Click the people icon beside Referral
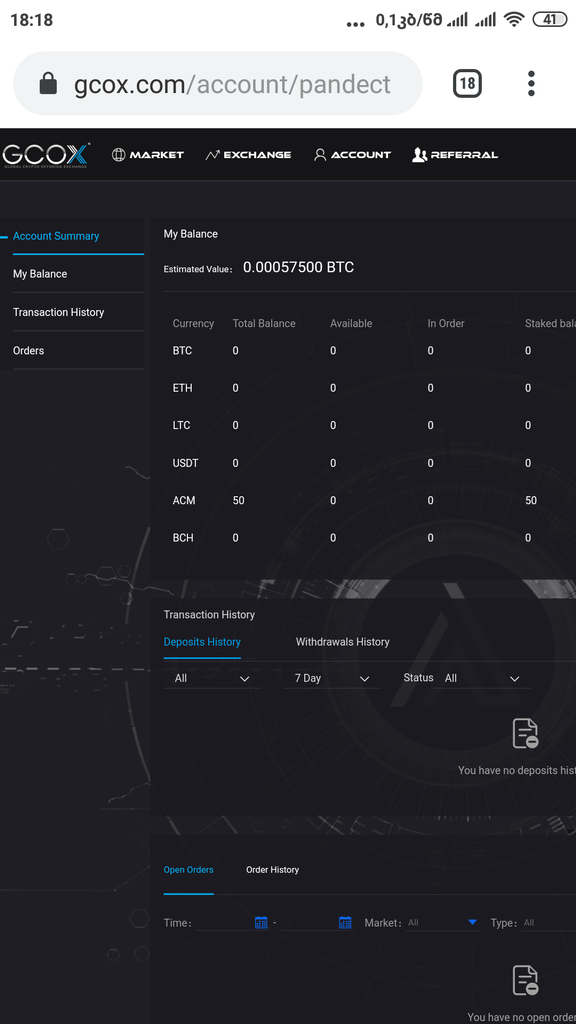Viewport: 576px width, 1024px height. click(x=419, y=155)
